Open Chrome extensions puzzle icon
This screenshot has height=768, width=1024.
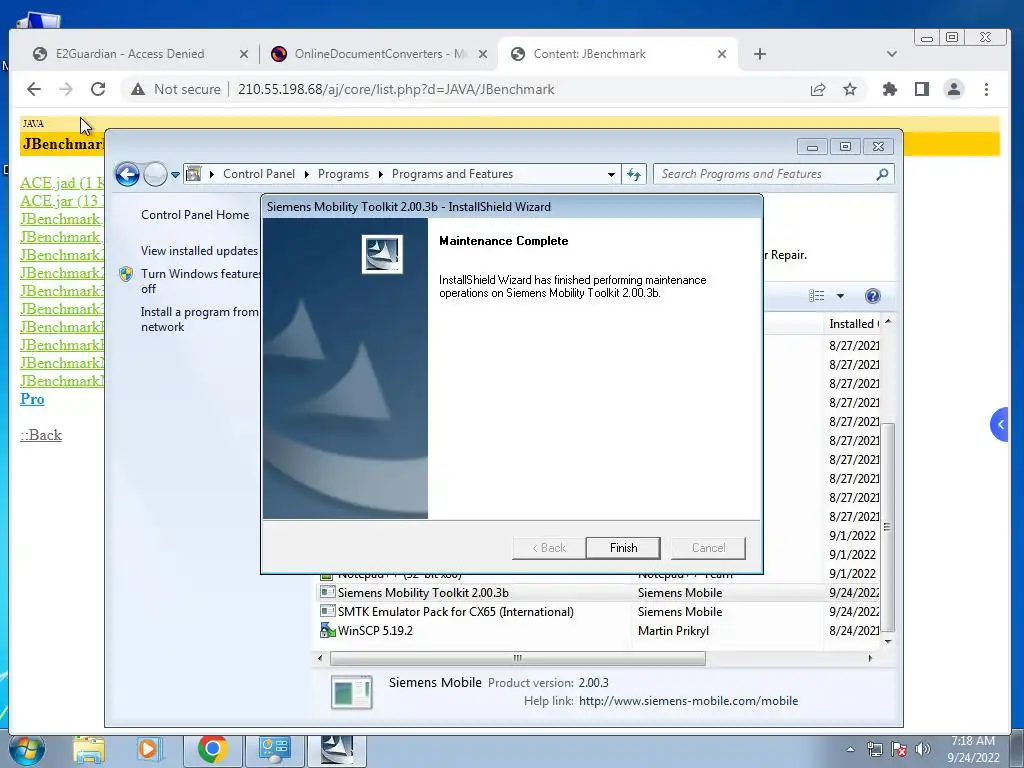pyautogui.click(x=889, y=89)
